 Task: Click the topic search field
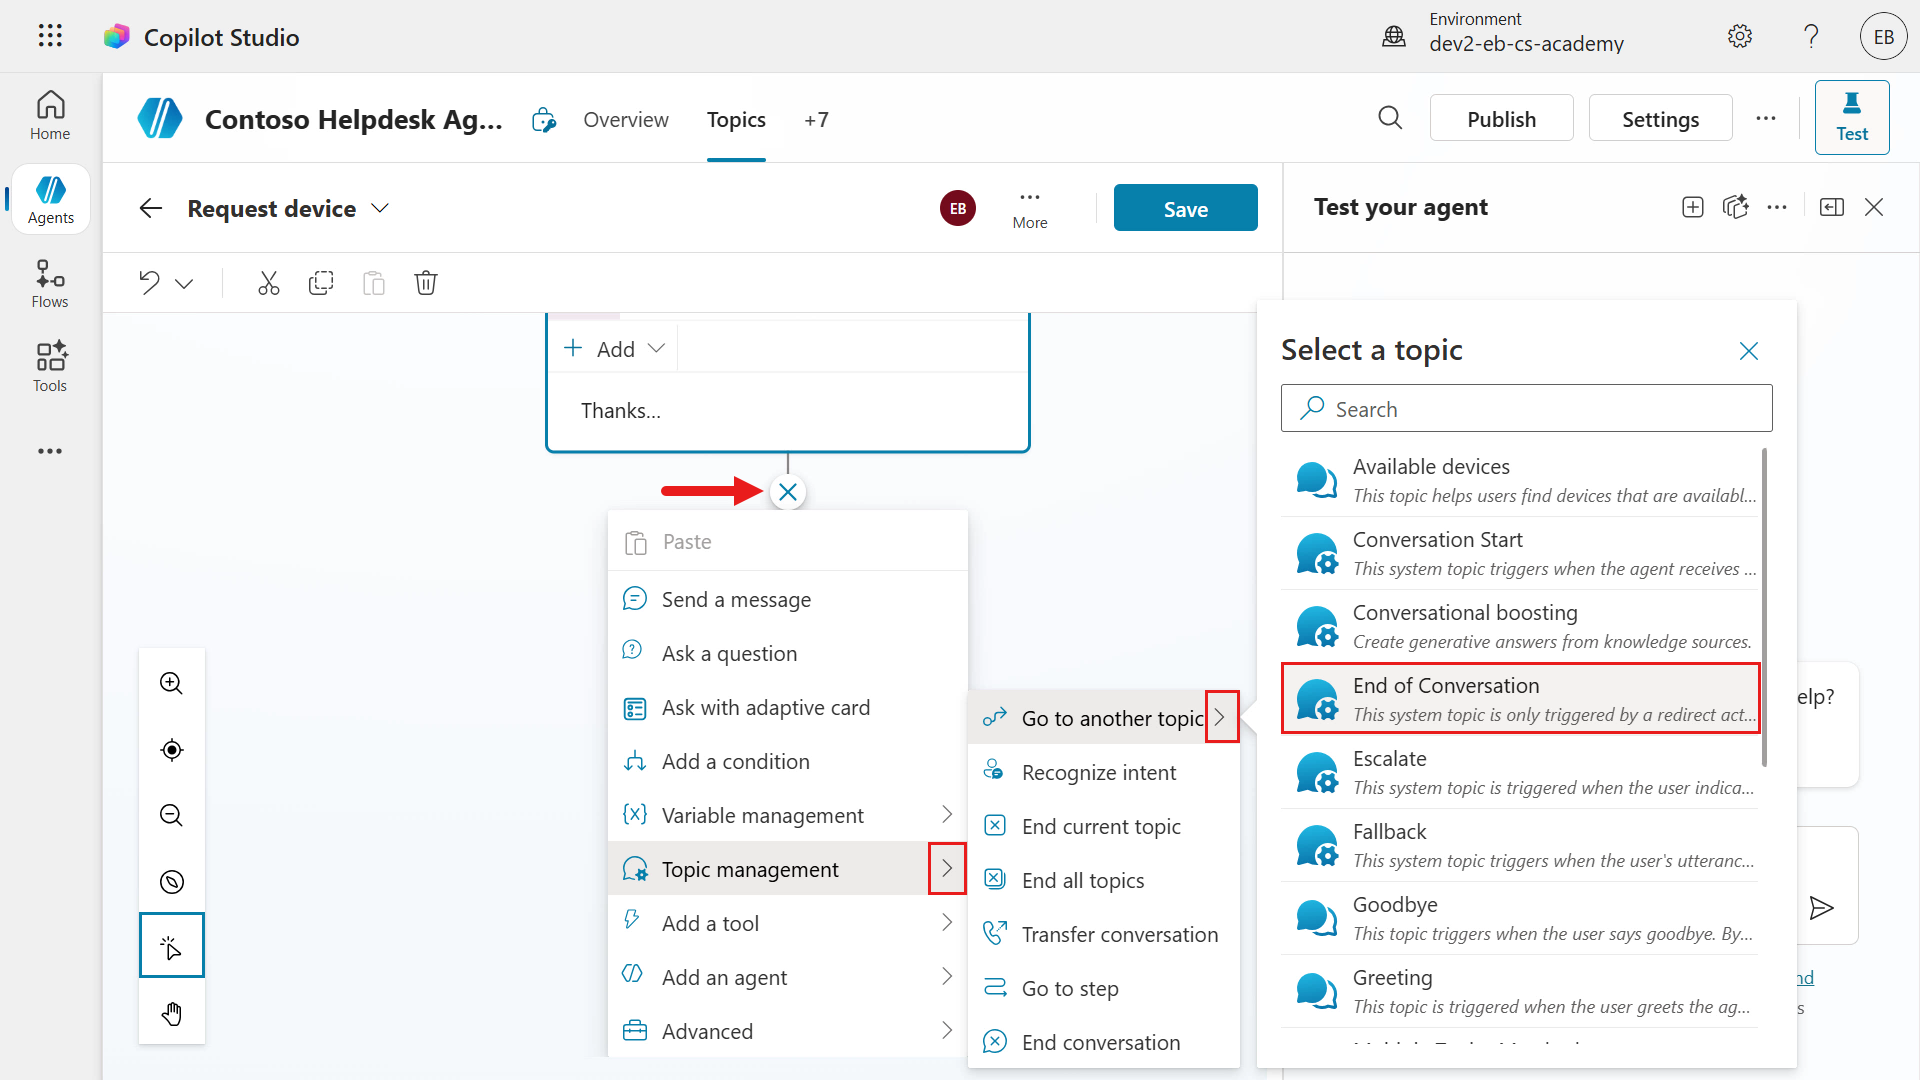tap(1526, 408)
